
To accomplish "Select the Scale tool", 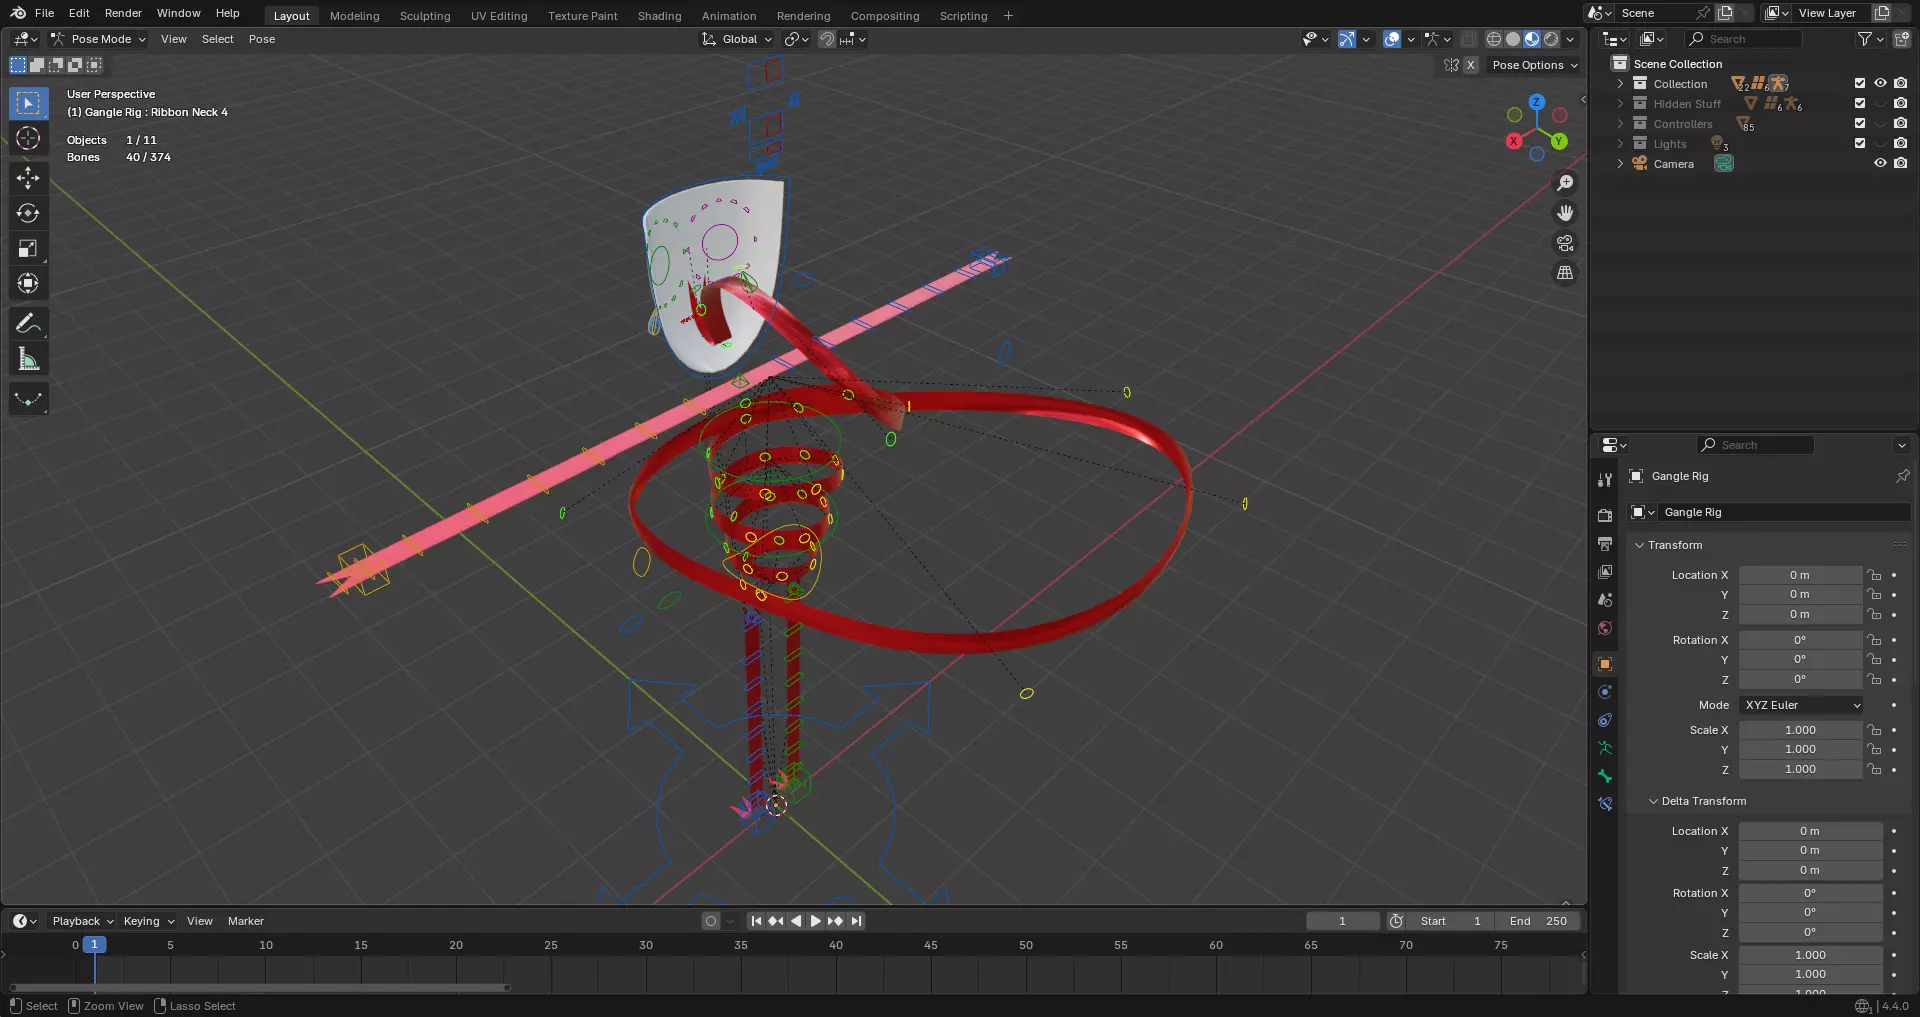I will [28, 248].
